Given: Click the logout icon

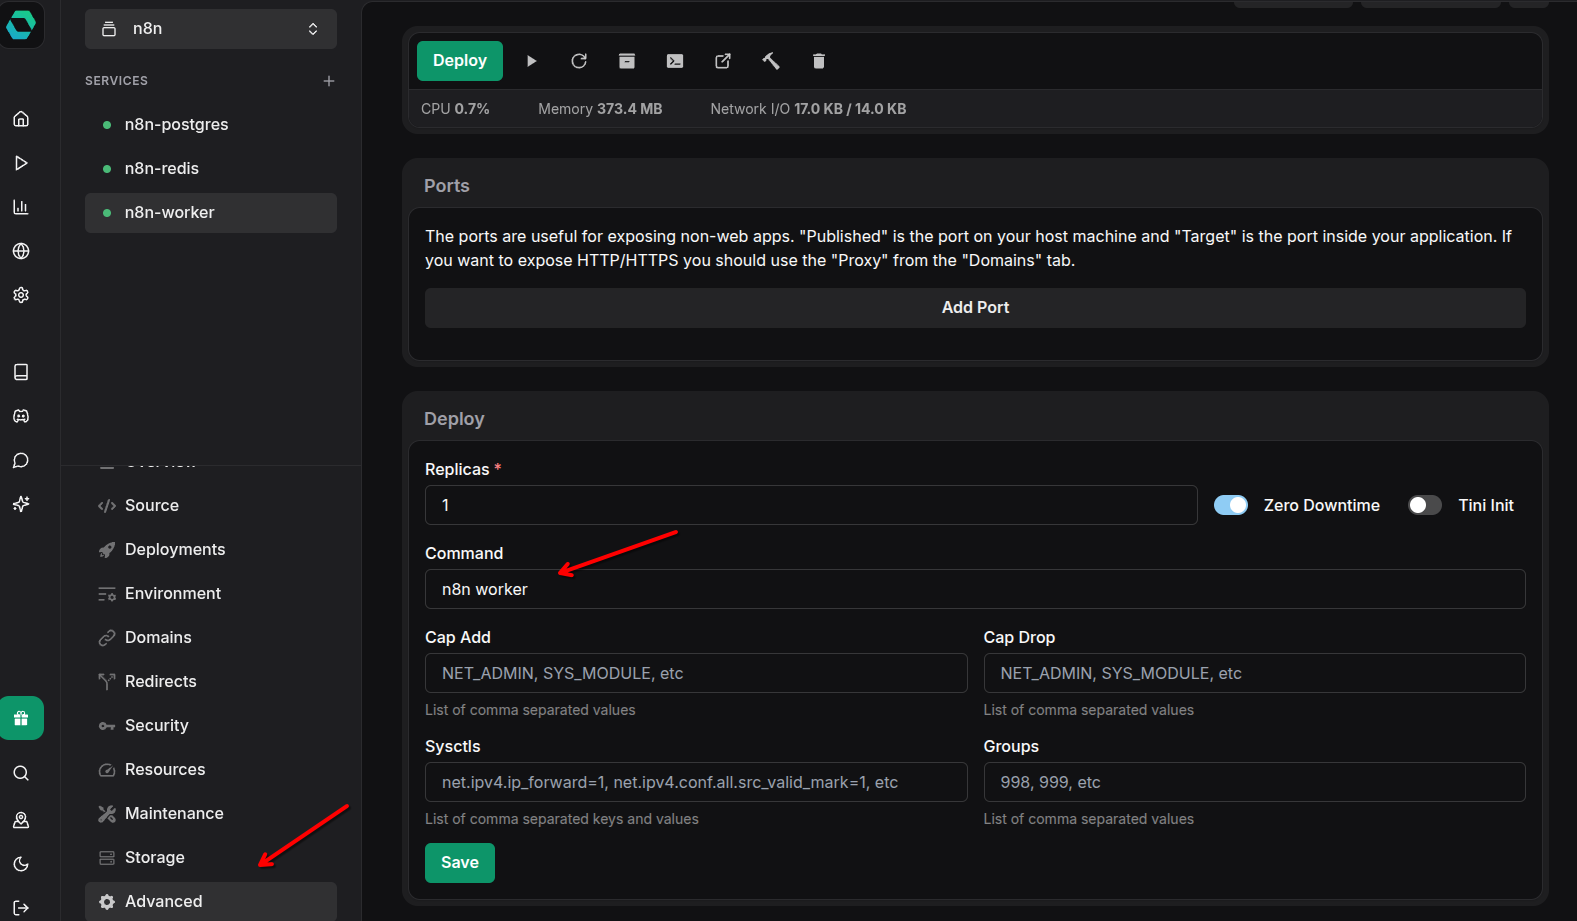Looking at the screenshot, I should pyautogui.click(x=21, y=908).
